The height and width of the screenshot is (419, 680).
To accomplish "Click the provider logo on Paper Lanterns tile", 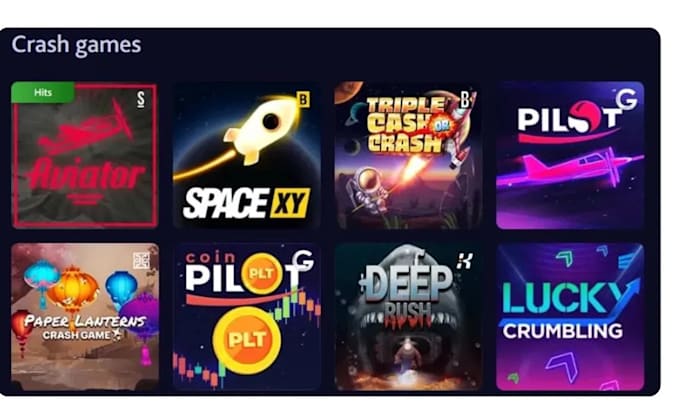I will click(141, 261).
